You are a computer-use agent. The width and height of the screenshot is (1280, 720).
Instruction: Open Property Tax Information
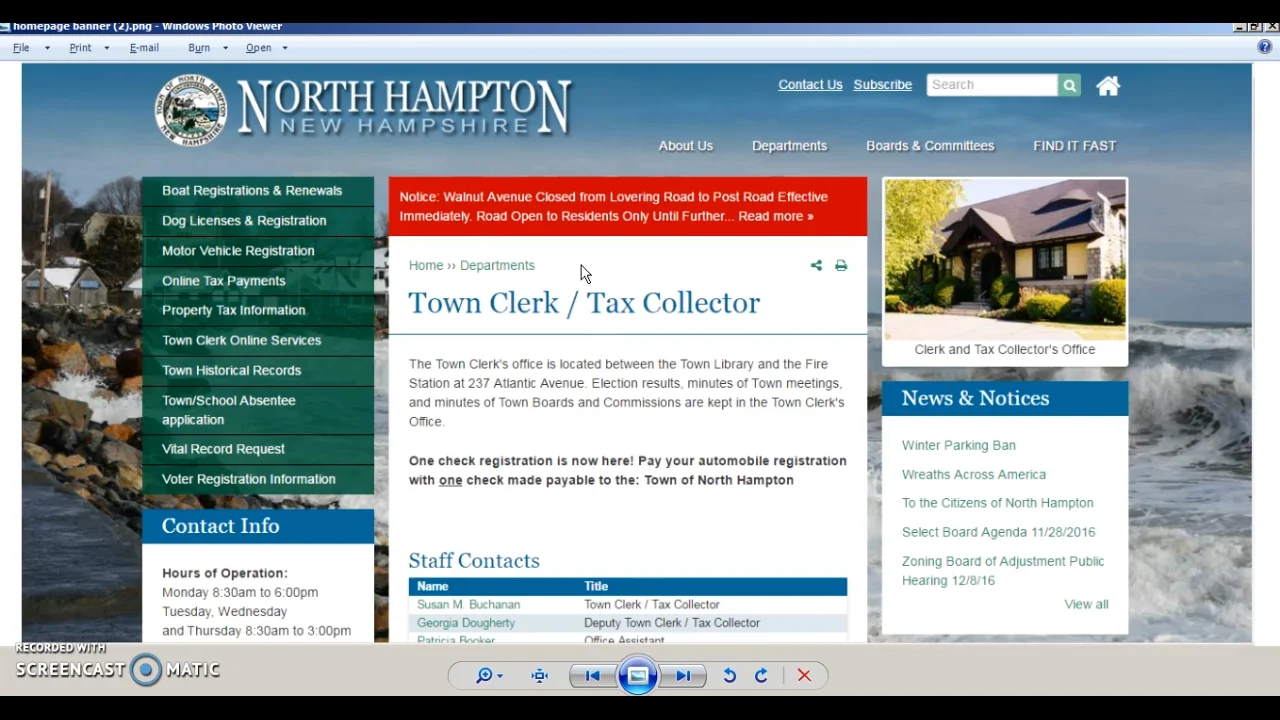point(258,310)
